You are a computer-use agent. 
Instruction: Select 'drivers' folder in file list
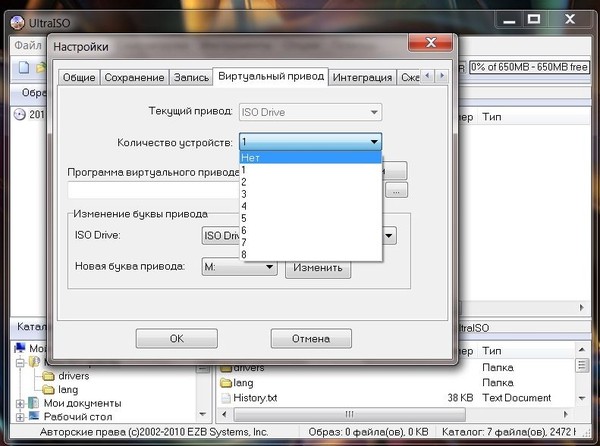[249, 368]
